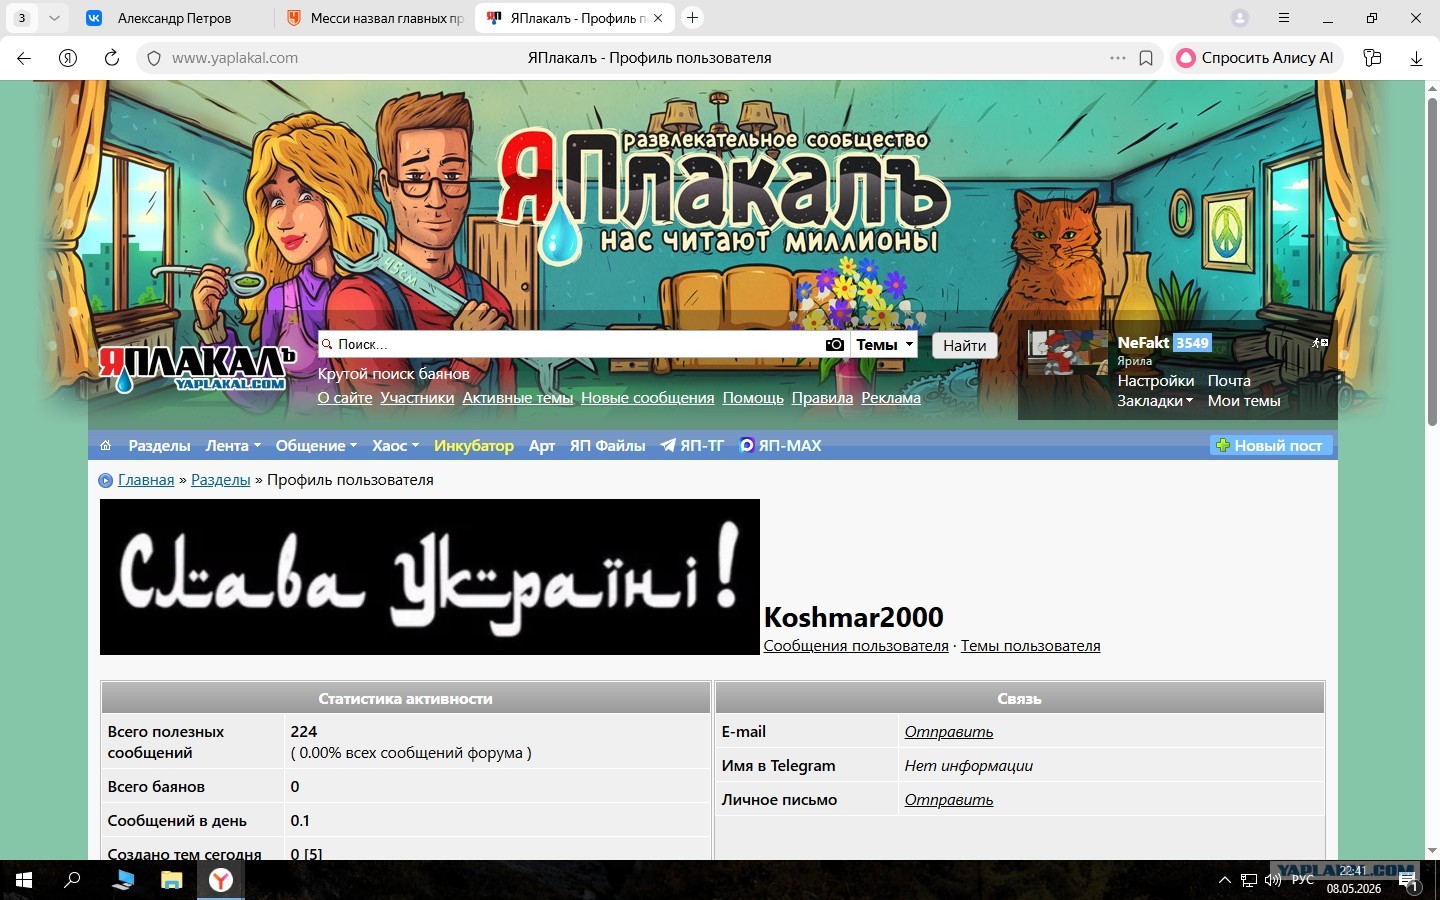Open the three-dots page actions menu

click(x=1118, y=58)
